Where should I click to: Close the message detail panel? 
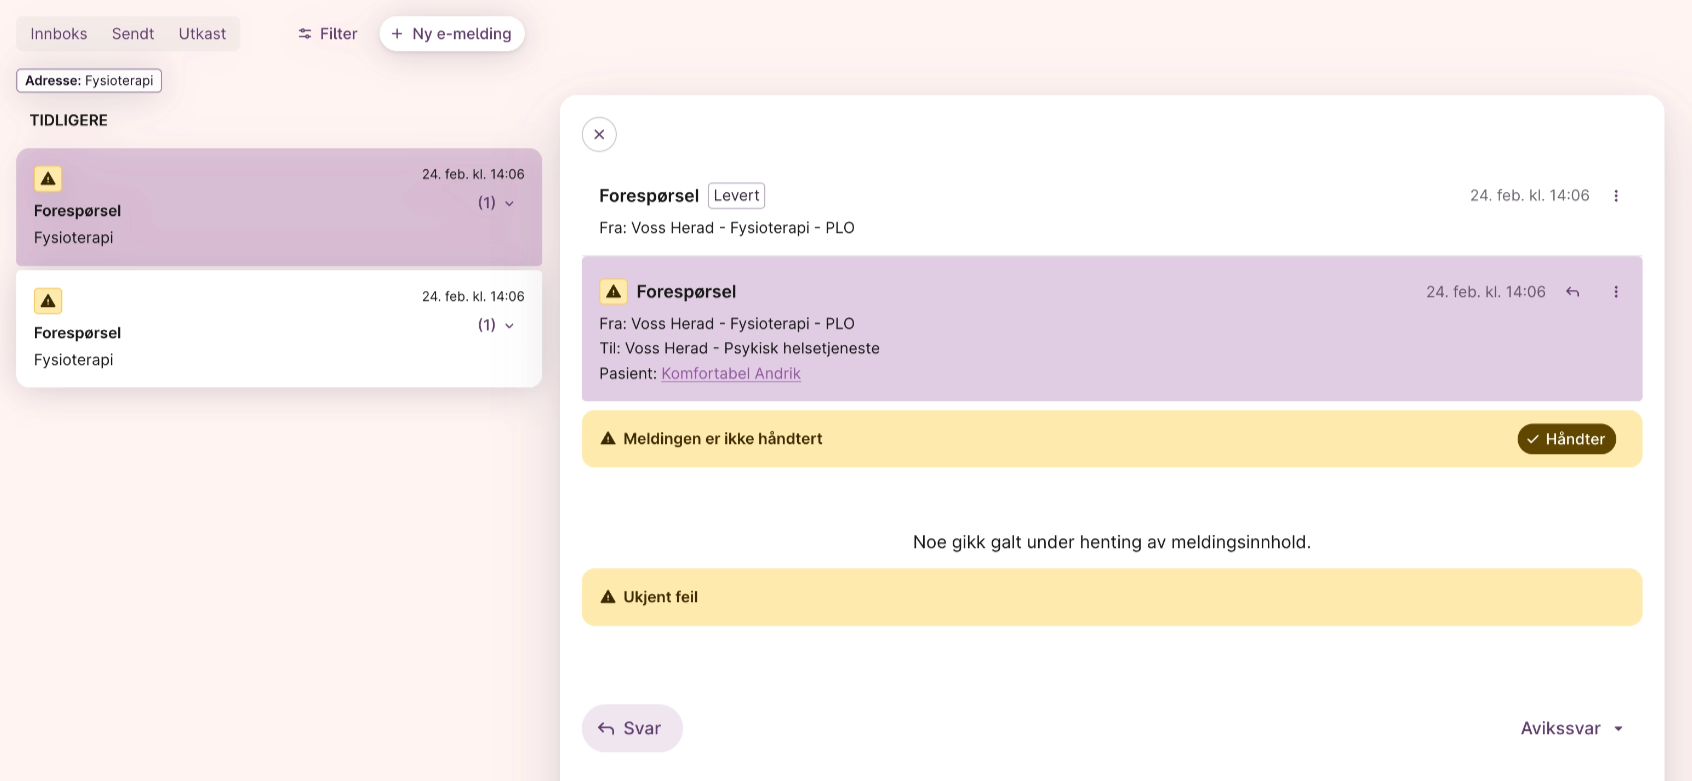pos(599,134)
